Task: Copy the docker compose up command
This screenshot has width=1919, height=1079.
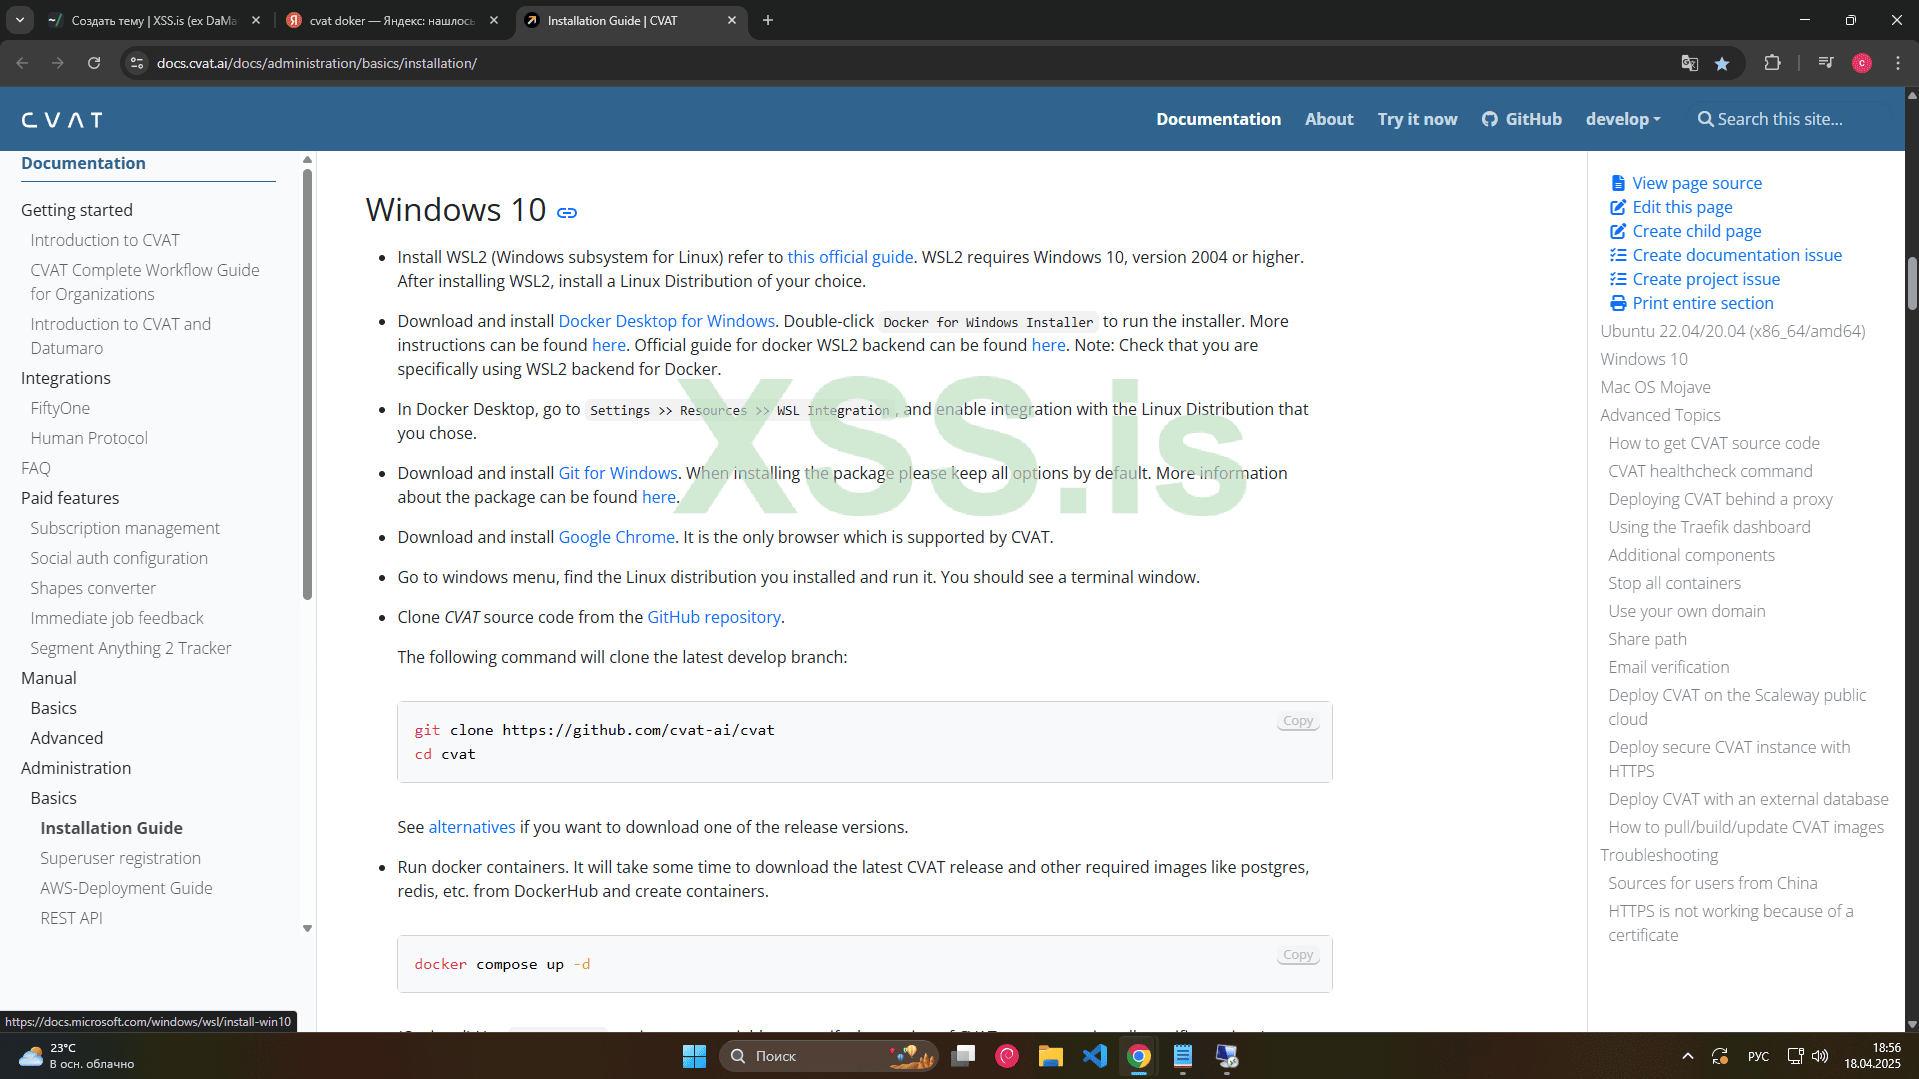Action: [x=1298, y=955]
